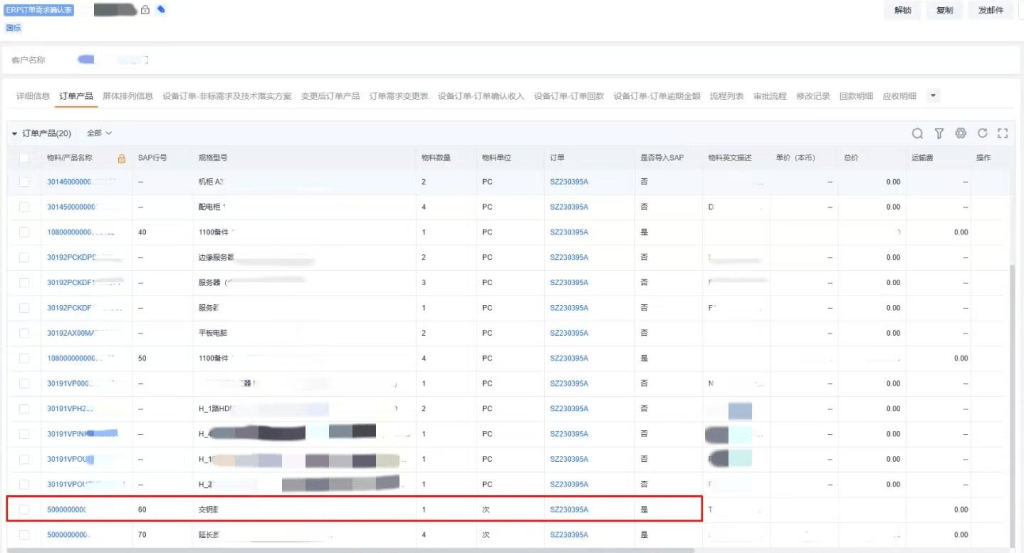The height and width of the screenshot is (553, 1024).
Task: Collapse the 订单产品(20) section
Action: [14, 133]
